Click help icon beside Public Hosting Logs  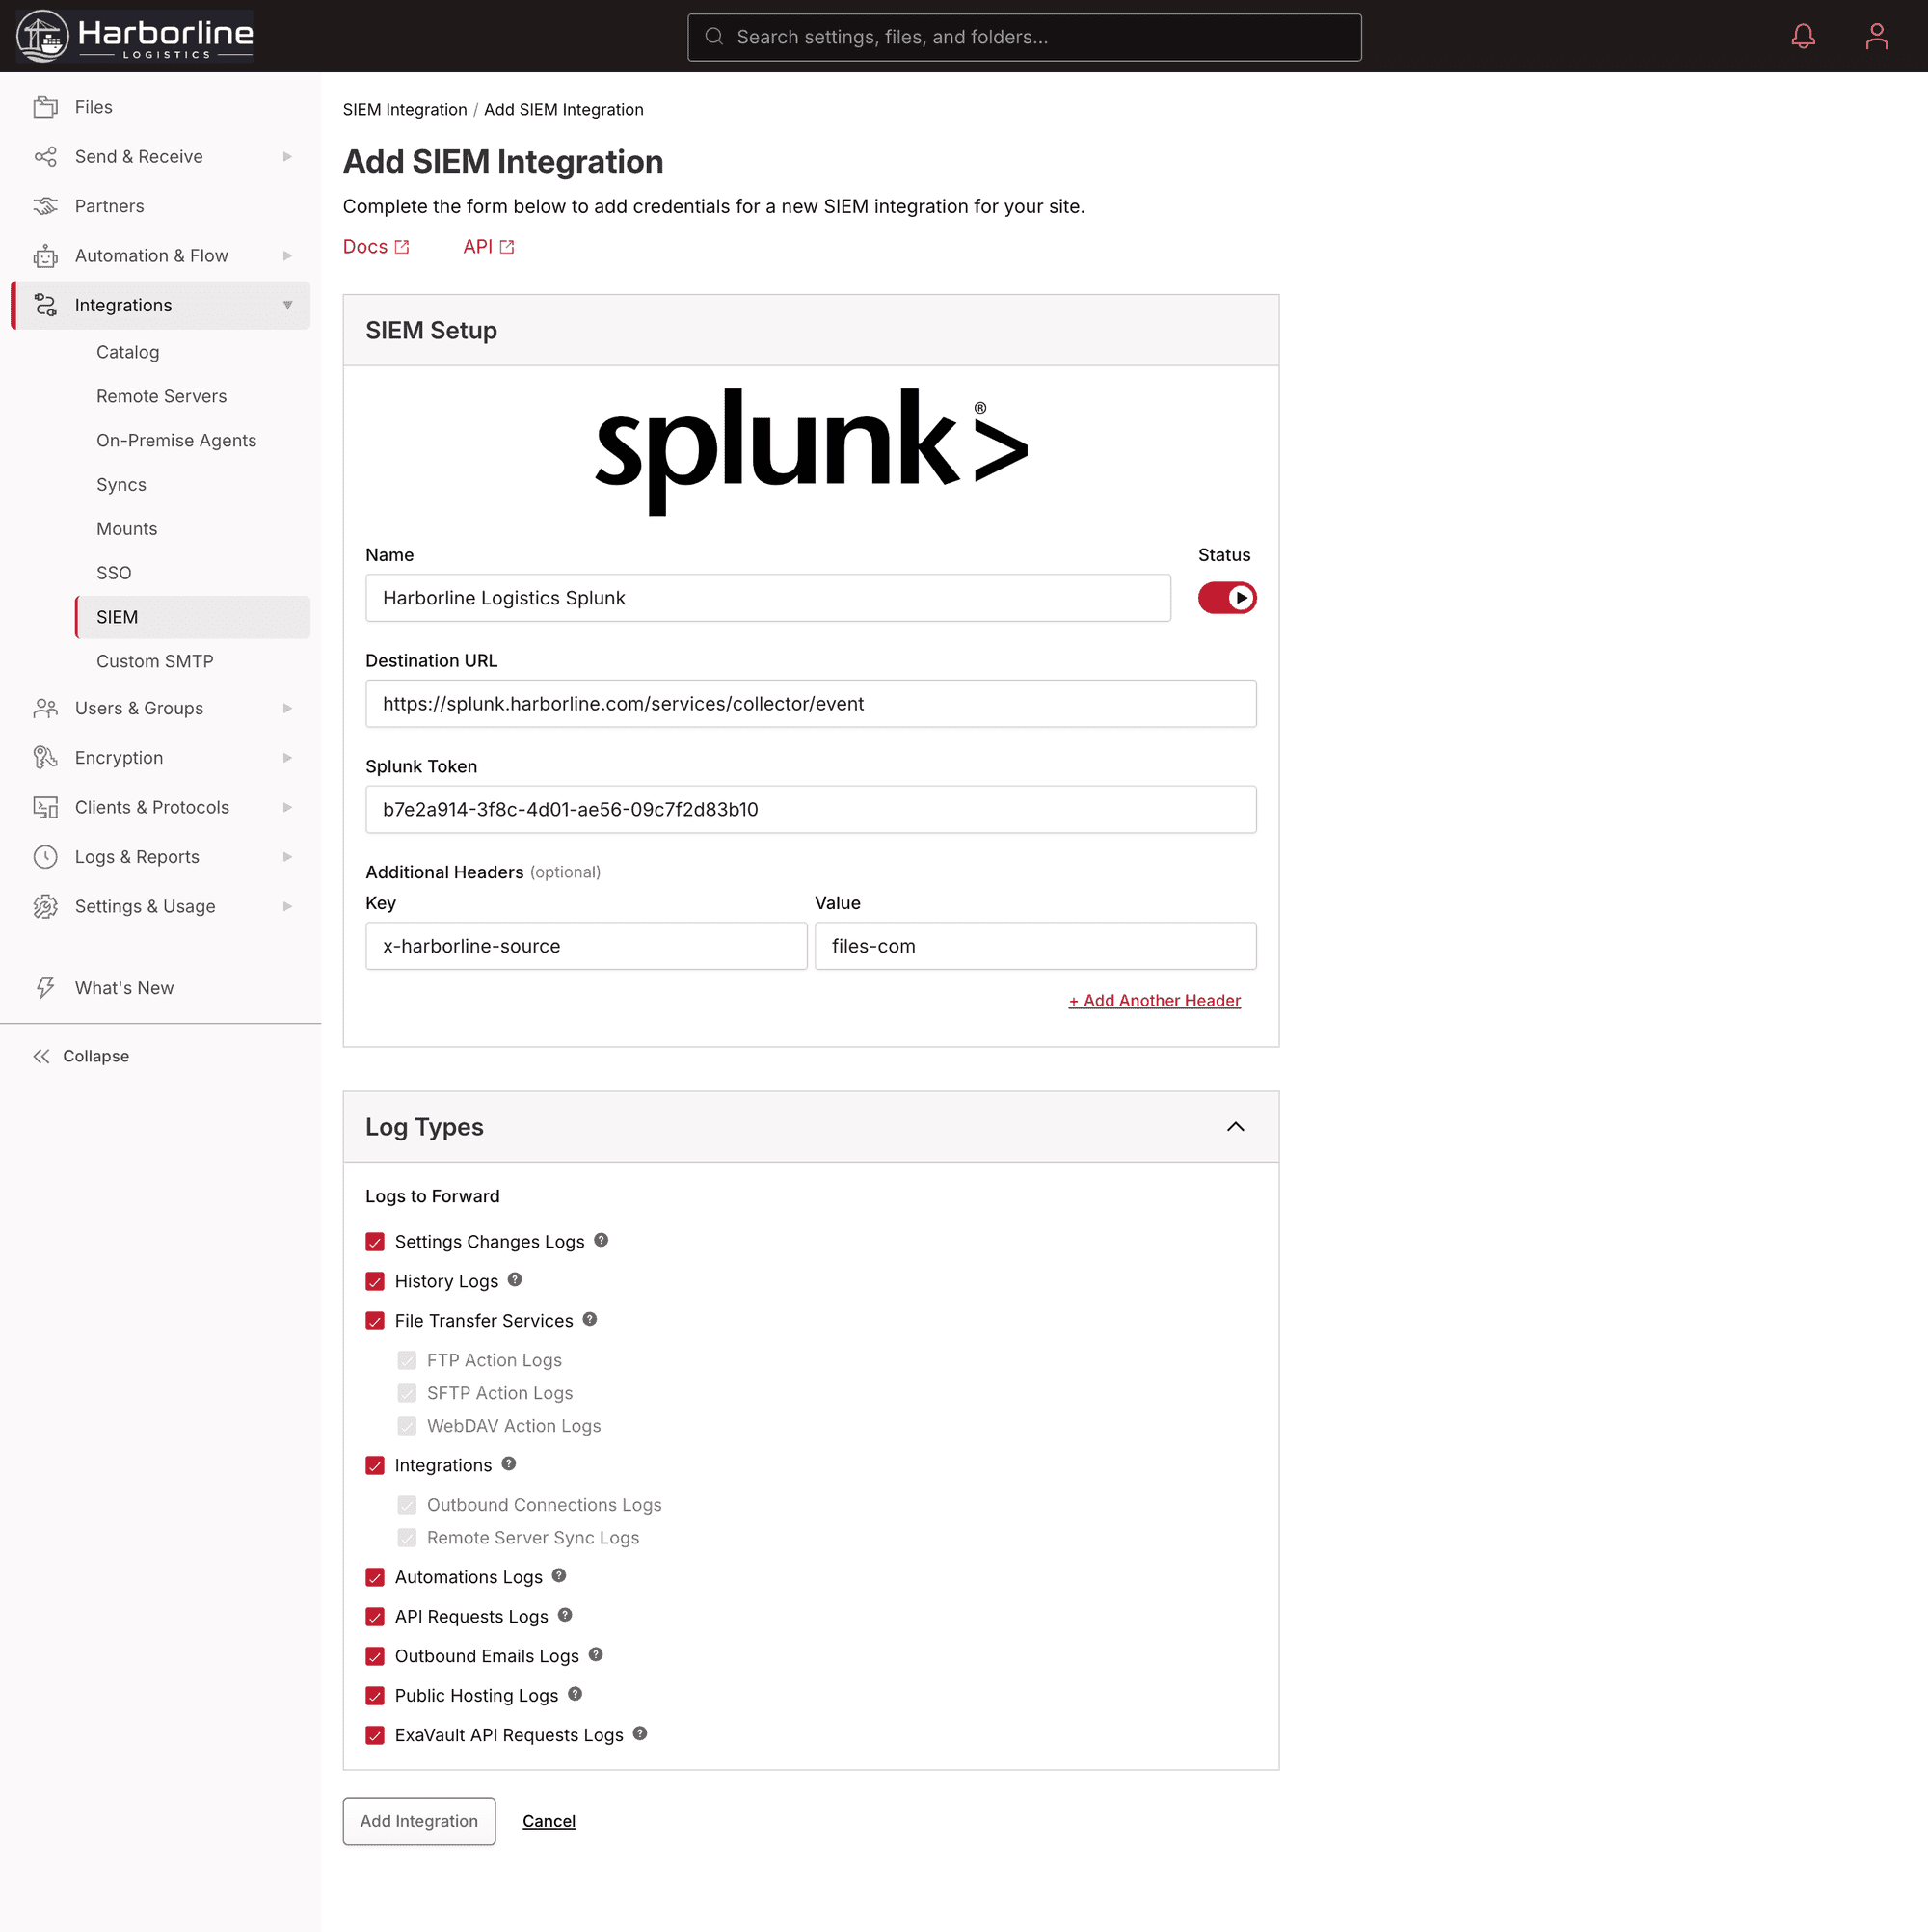575,1694
